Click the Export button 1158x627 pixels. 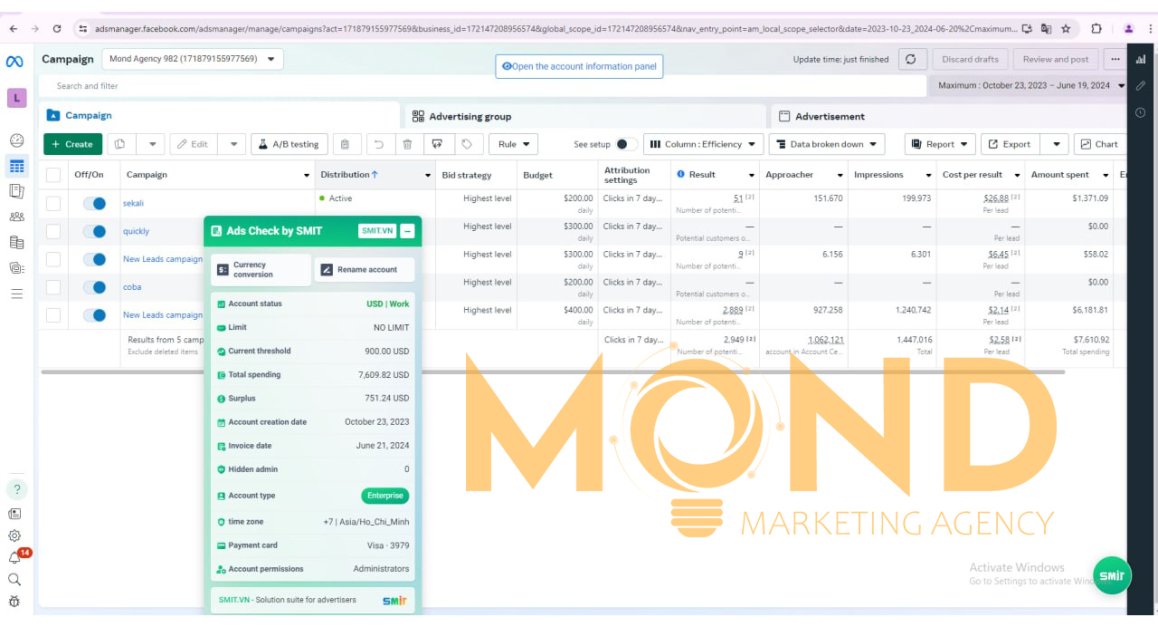pyautogui.click(x=1010, y=144)
